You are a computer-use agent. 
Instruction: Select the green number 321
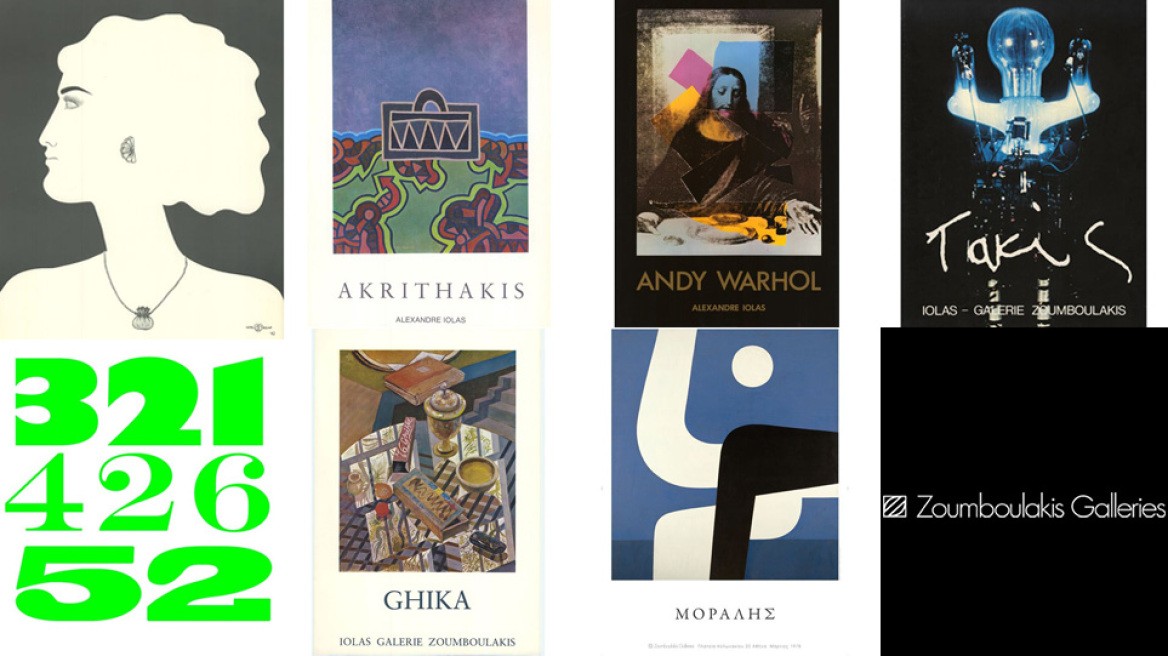click(139, 401)
